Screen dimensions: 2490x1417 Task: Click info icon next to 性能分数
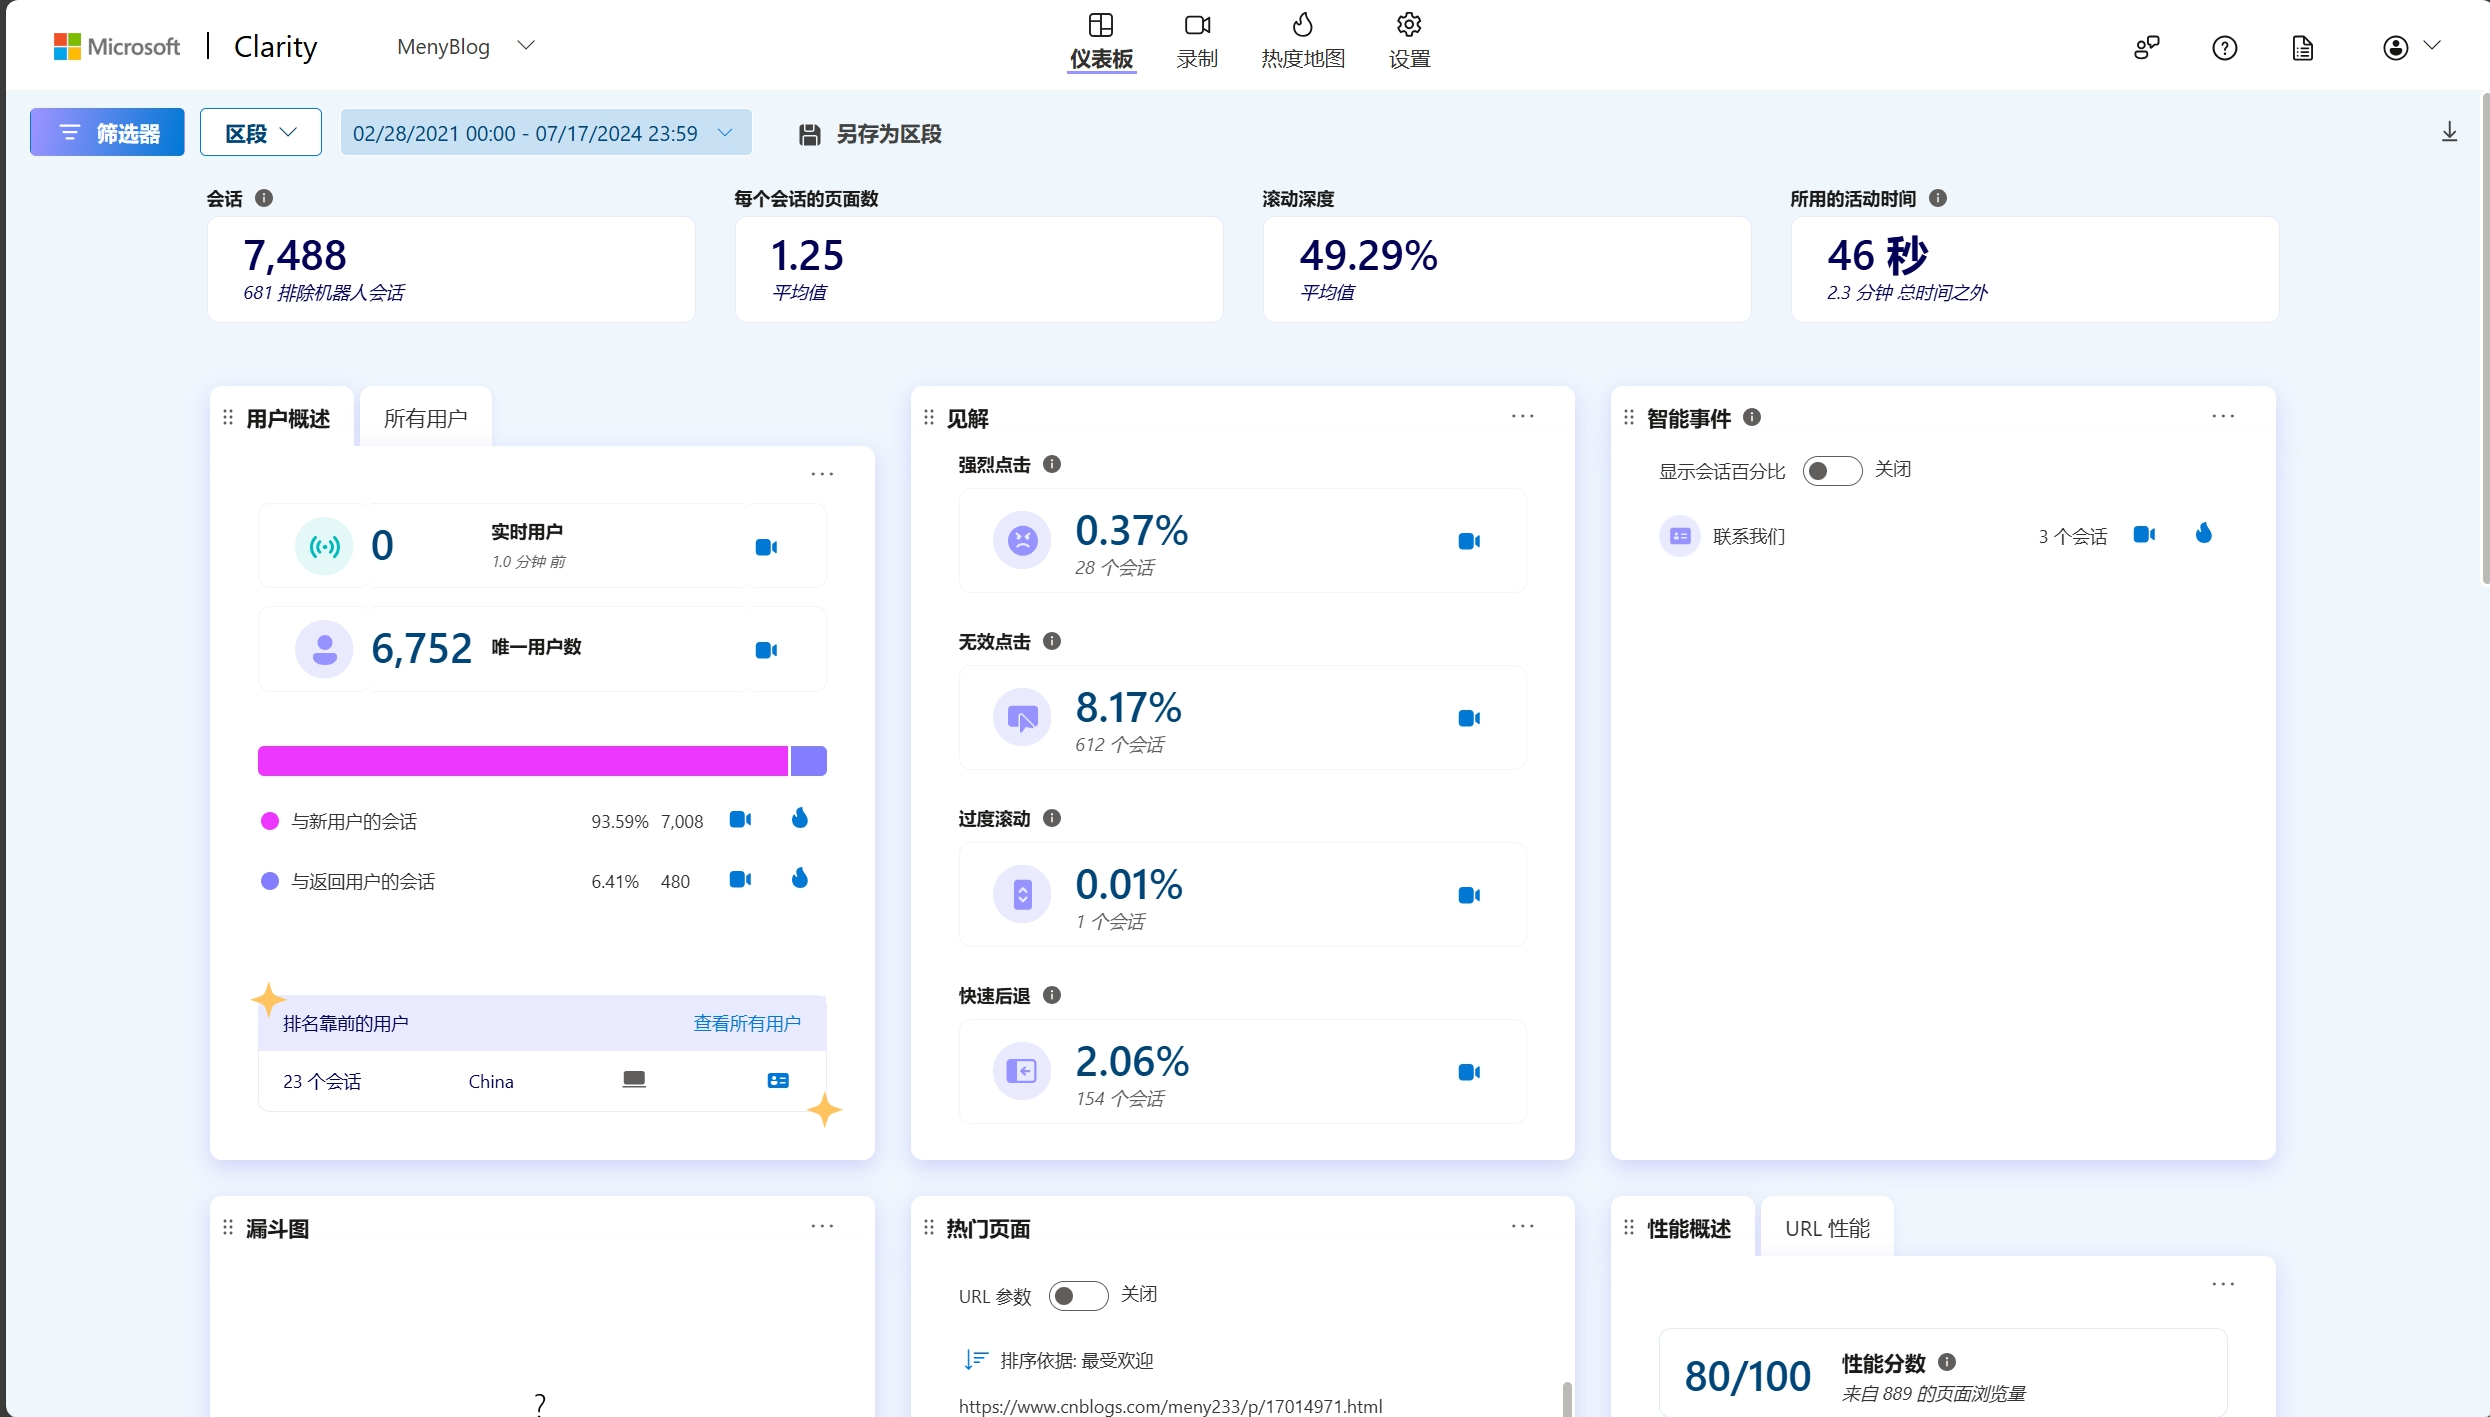click(1947, 1362)
